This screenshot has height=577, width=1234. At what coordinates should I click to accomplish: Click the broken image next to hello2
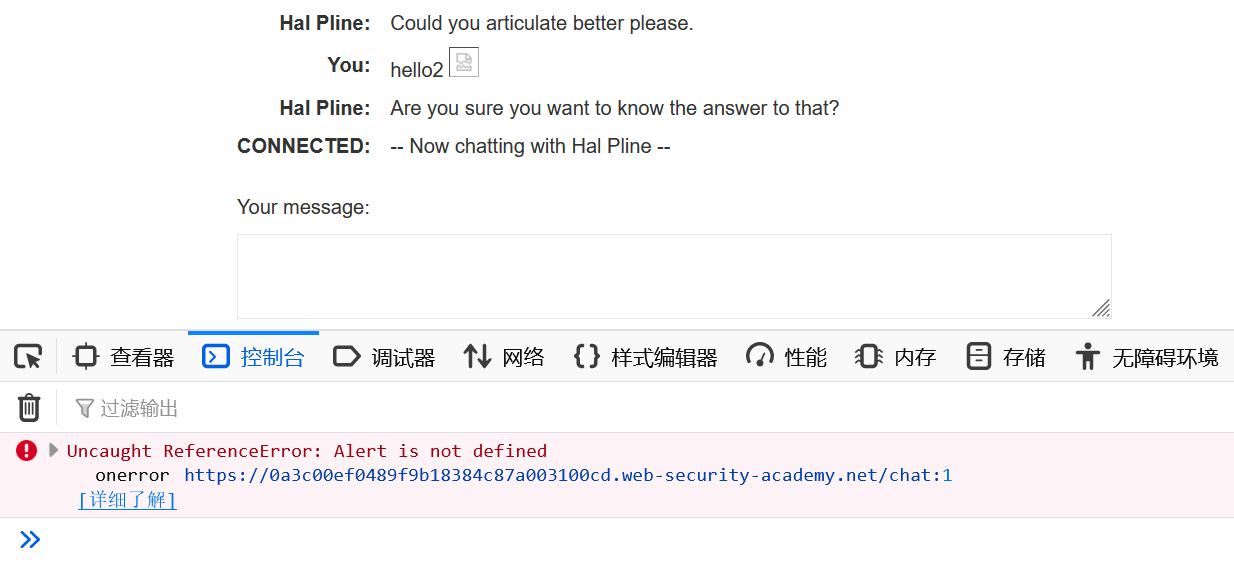[x=464, y=62]
